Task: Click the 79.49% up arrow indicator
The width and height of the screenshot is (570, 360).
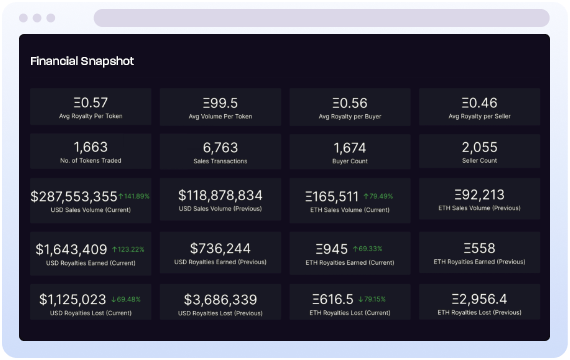Action: click(x=378, y=196)
